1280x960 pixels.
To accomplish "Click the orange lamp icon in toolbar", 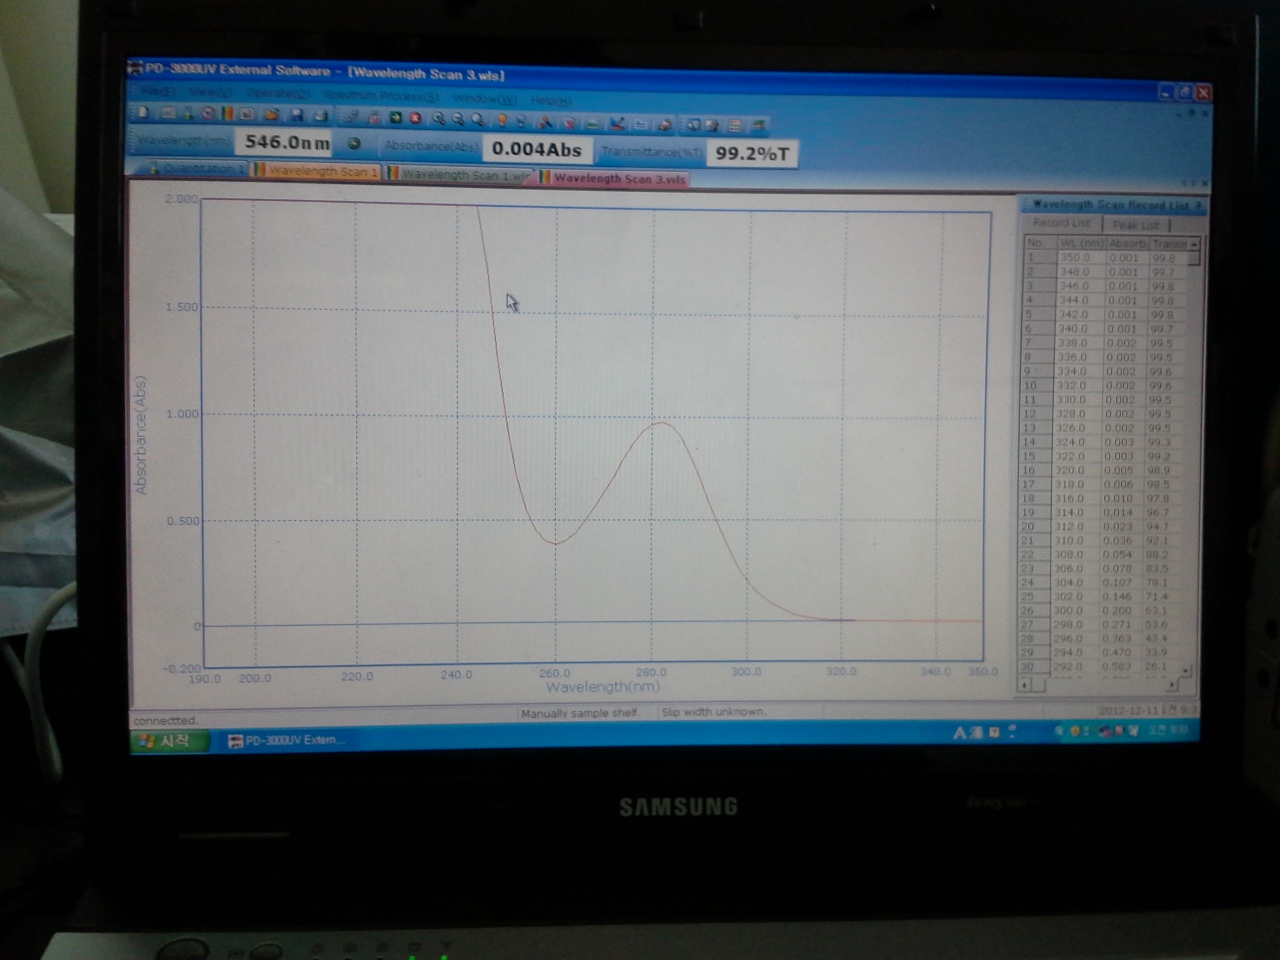I will (x=502, y=120).
